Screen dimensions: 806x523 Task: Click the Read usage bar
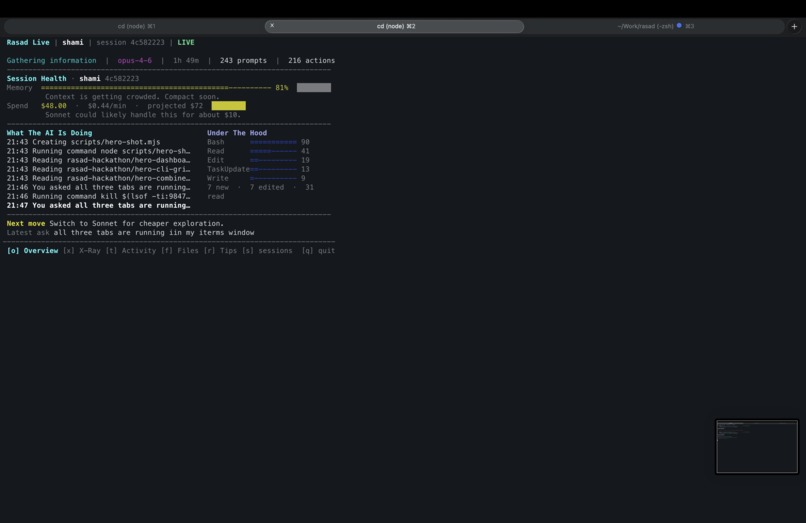[273, 151]
